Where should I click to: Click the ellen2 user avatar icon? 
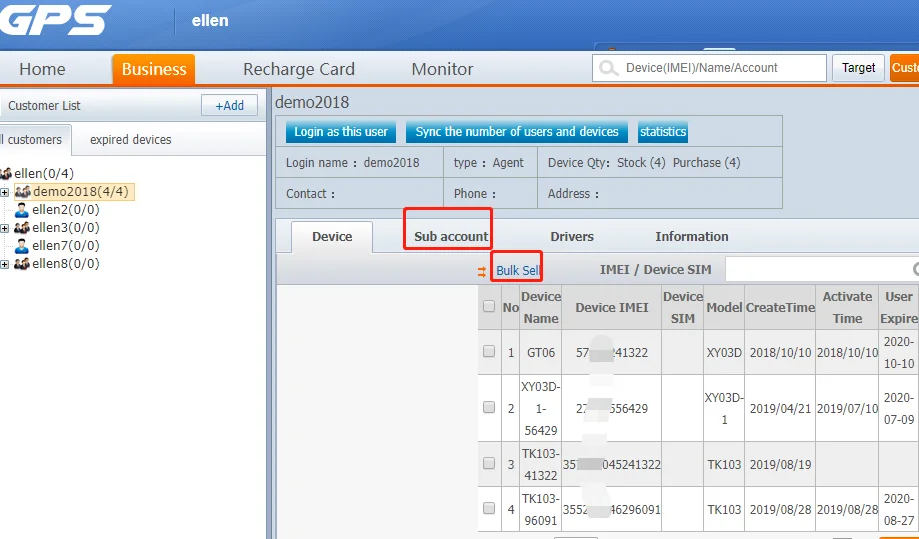coord(22,210)
